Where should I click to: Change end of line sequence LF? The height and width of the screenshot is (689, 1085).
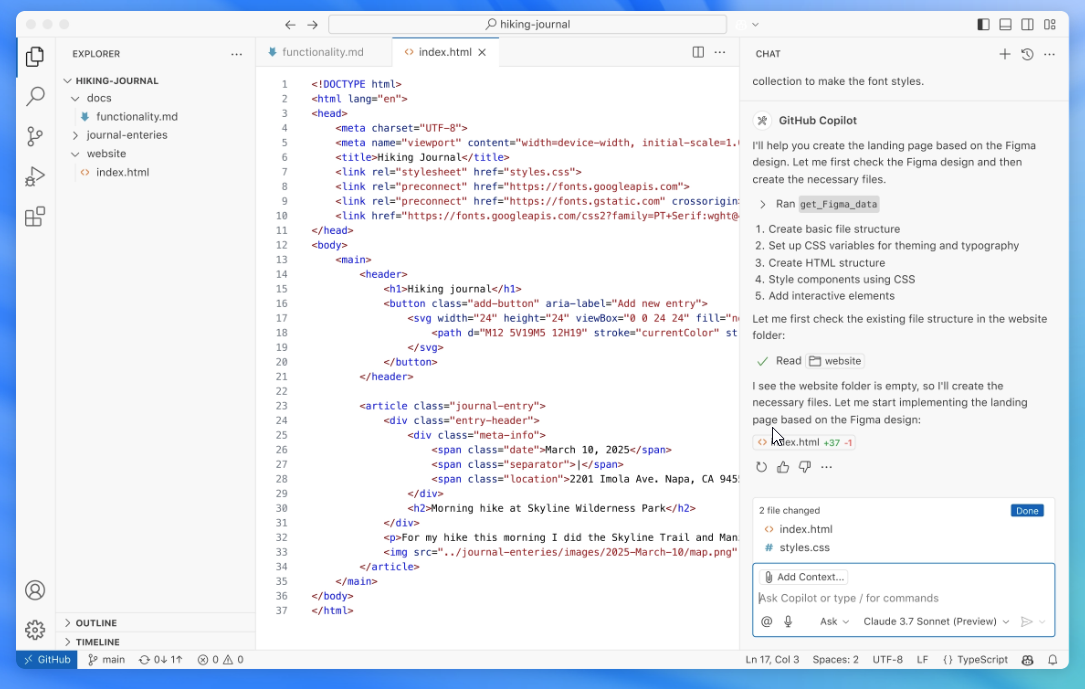tap(922, 660)
